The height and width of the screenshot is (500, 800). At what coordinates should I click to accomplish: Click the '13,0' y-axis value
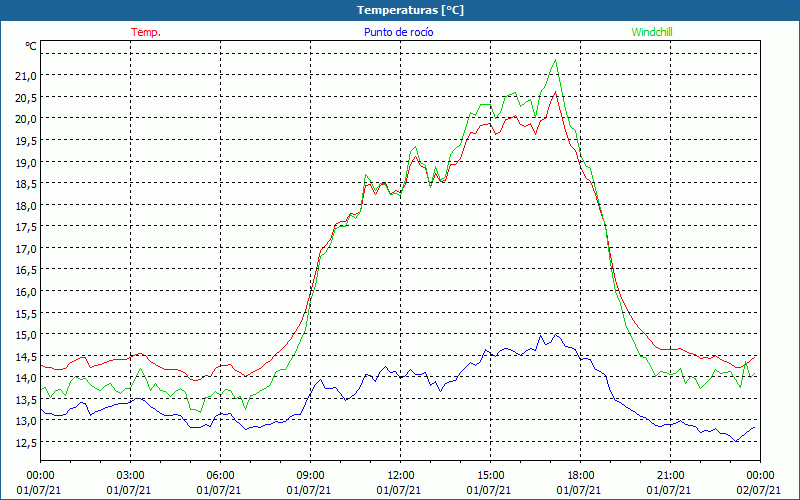27,421
